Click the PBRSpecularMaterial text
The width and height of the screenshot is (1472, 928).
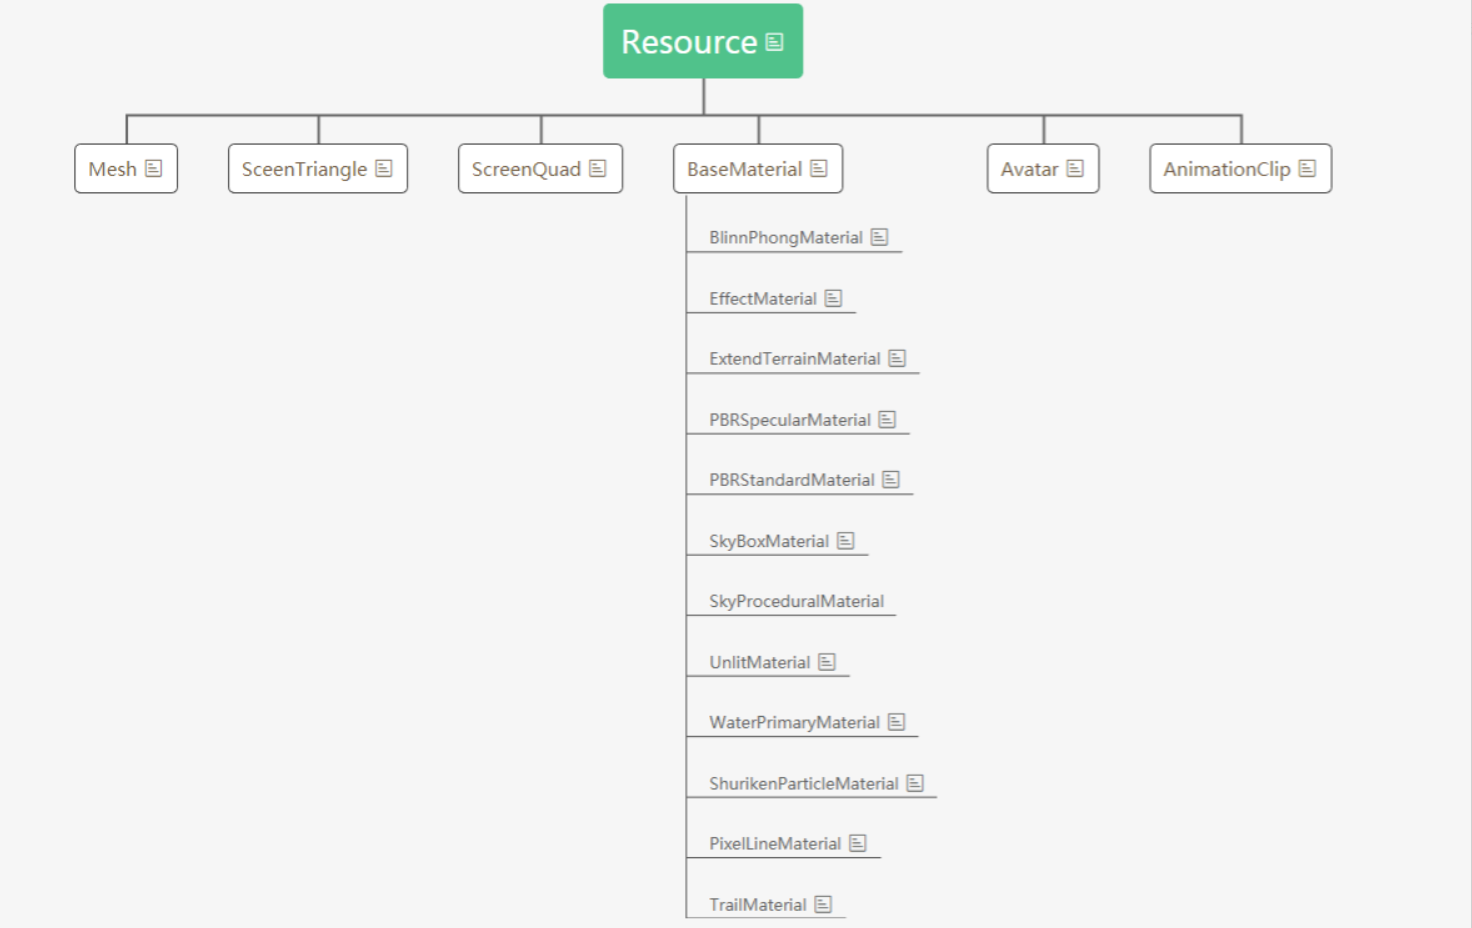789,420
